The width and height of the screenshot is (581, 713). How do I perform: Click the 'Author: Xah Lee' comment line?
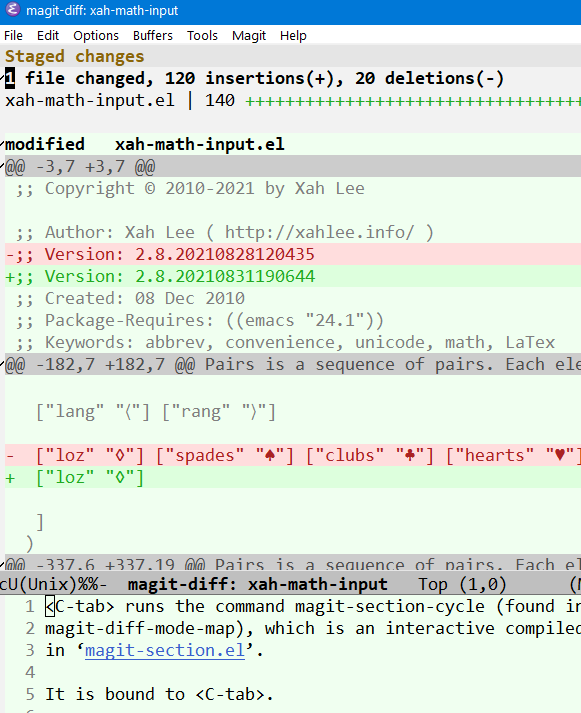pos(225,232)
